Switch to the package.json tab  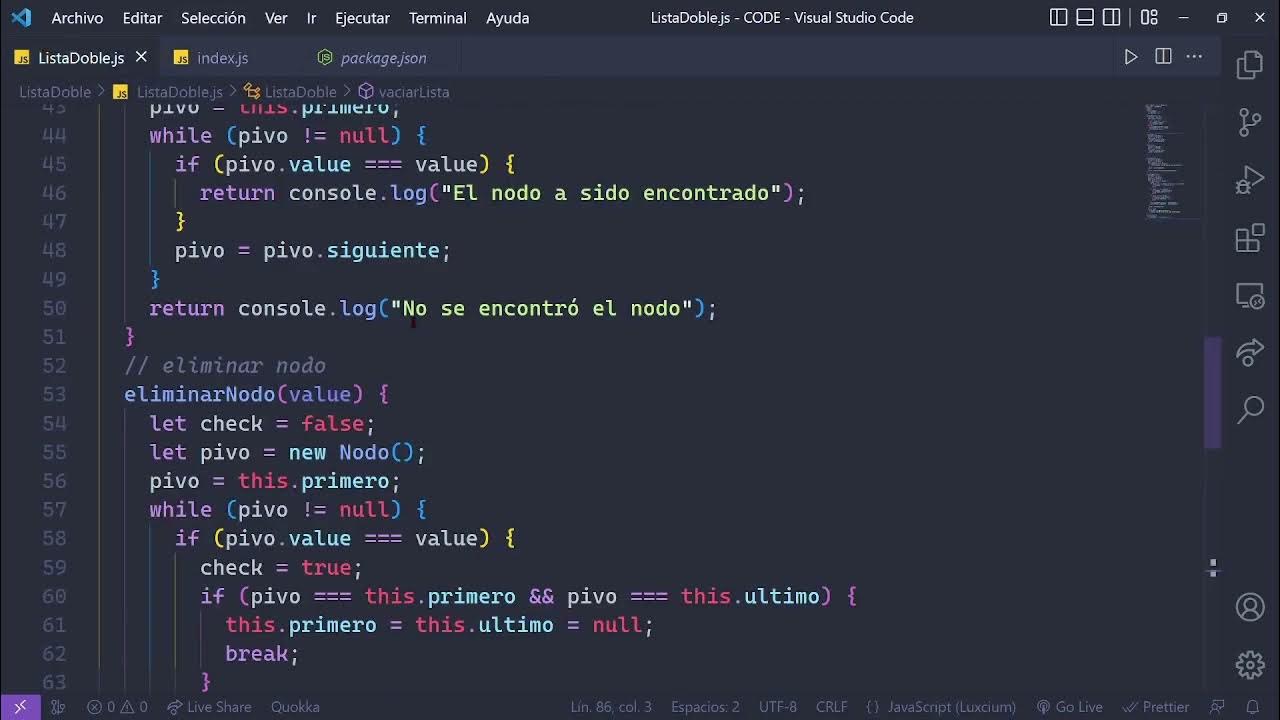pyautogui.click(x=383, y=58)
